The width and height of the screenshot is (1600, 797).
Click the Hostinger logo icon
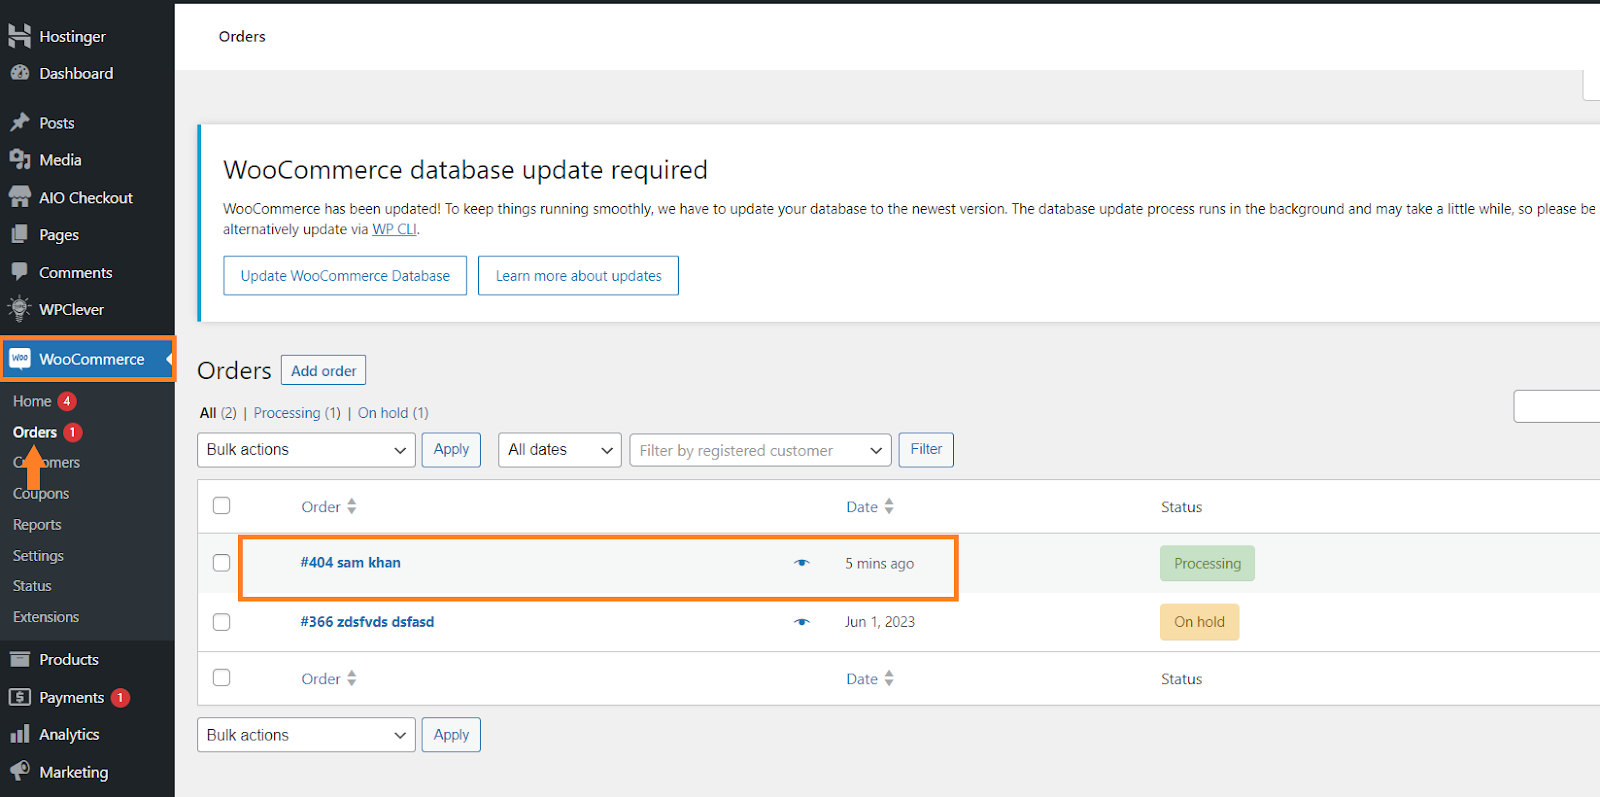[x=19, y=36]
